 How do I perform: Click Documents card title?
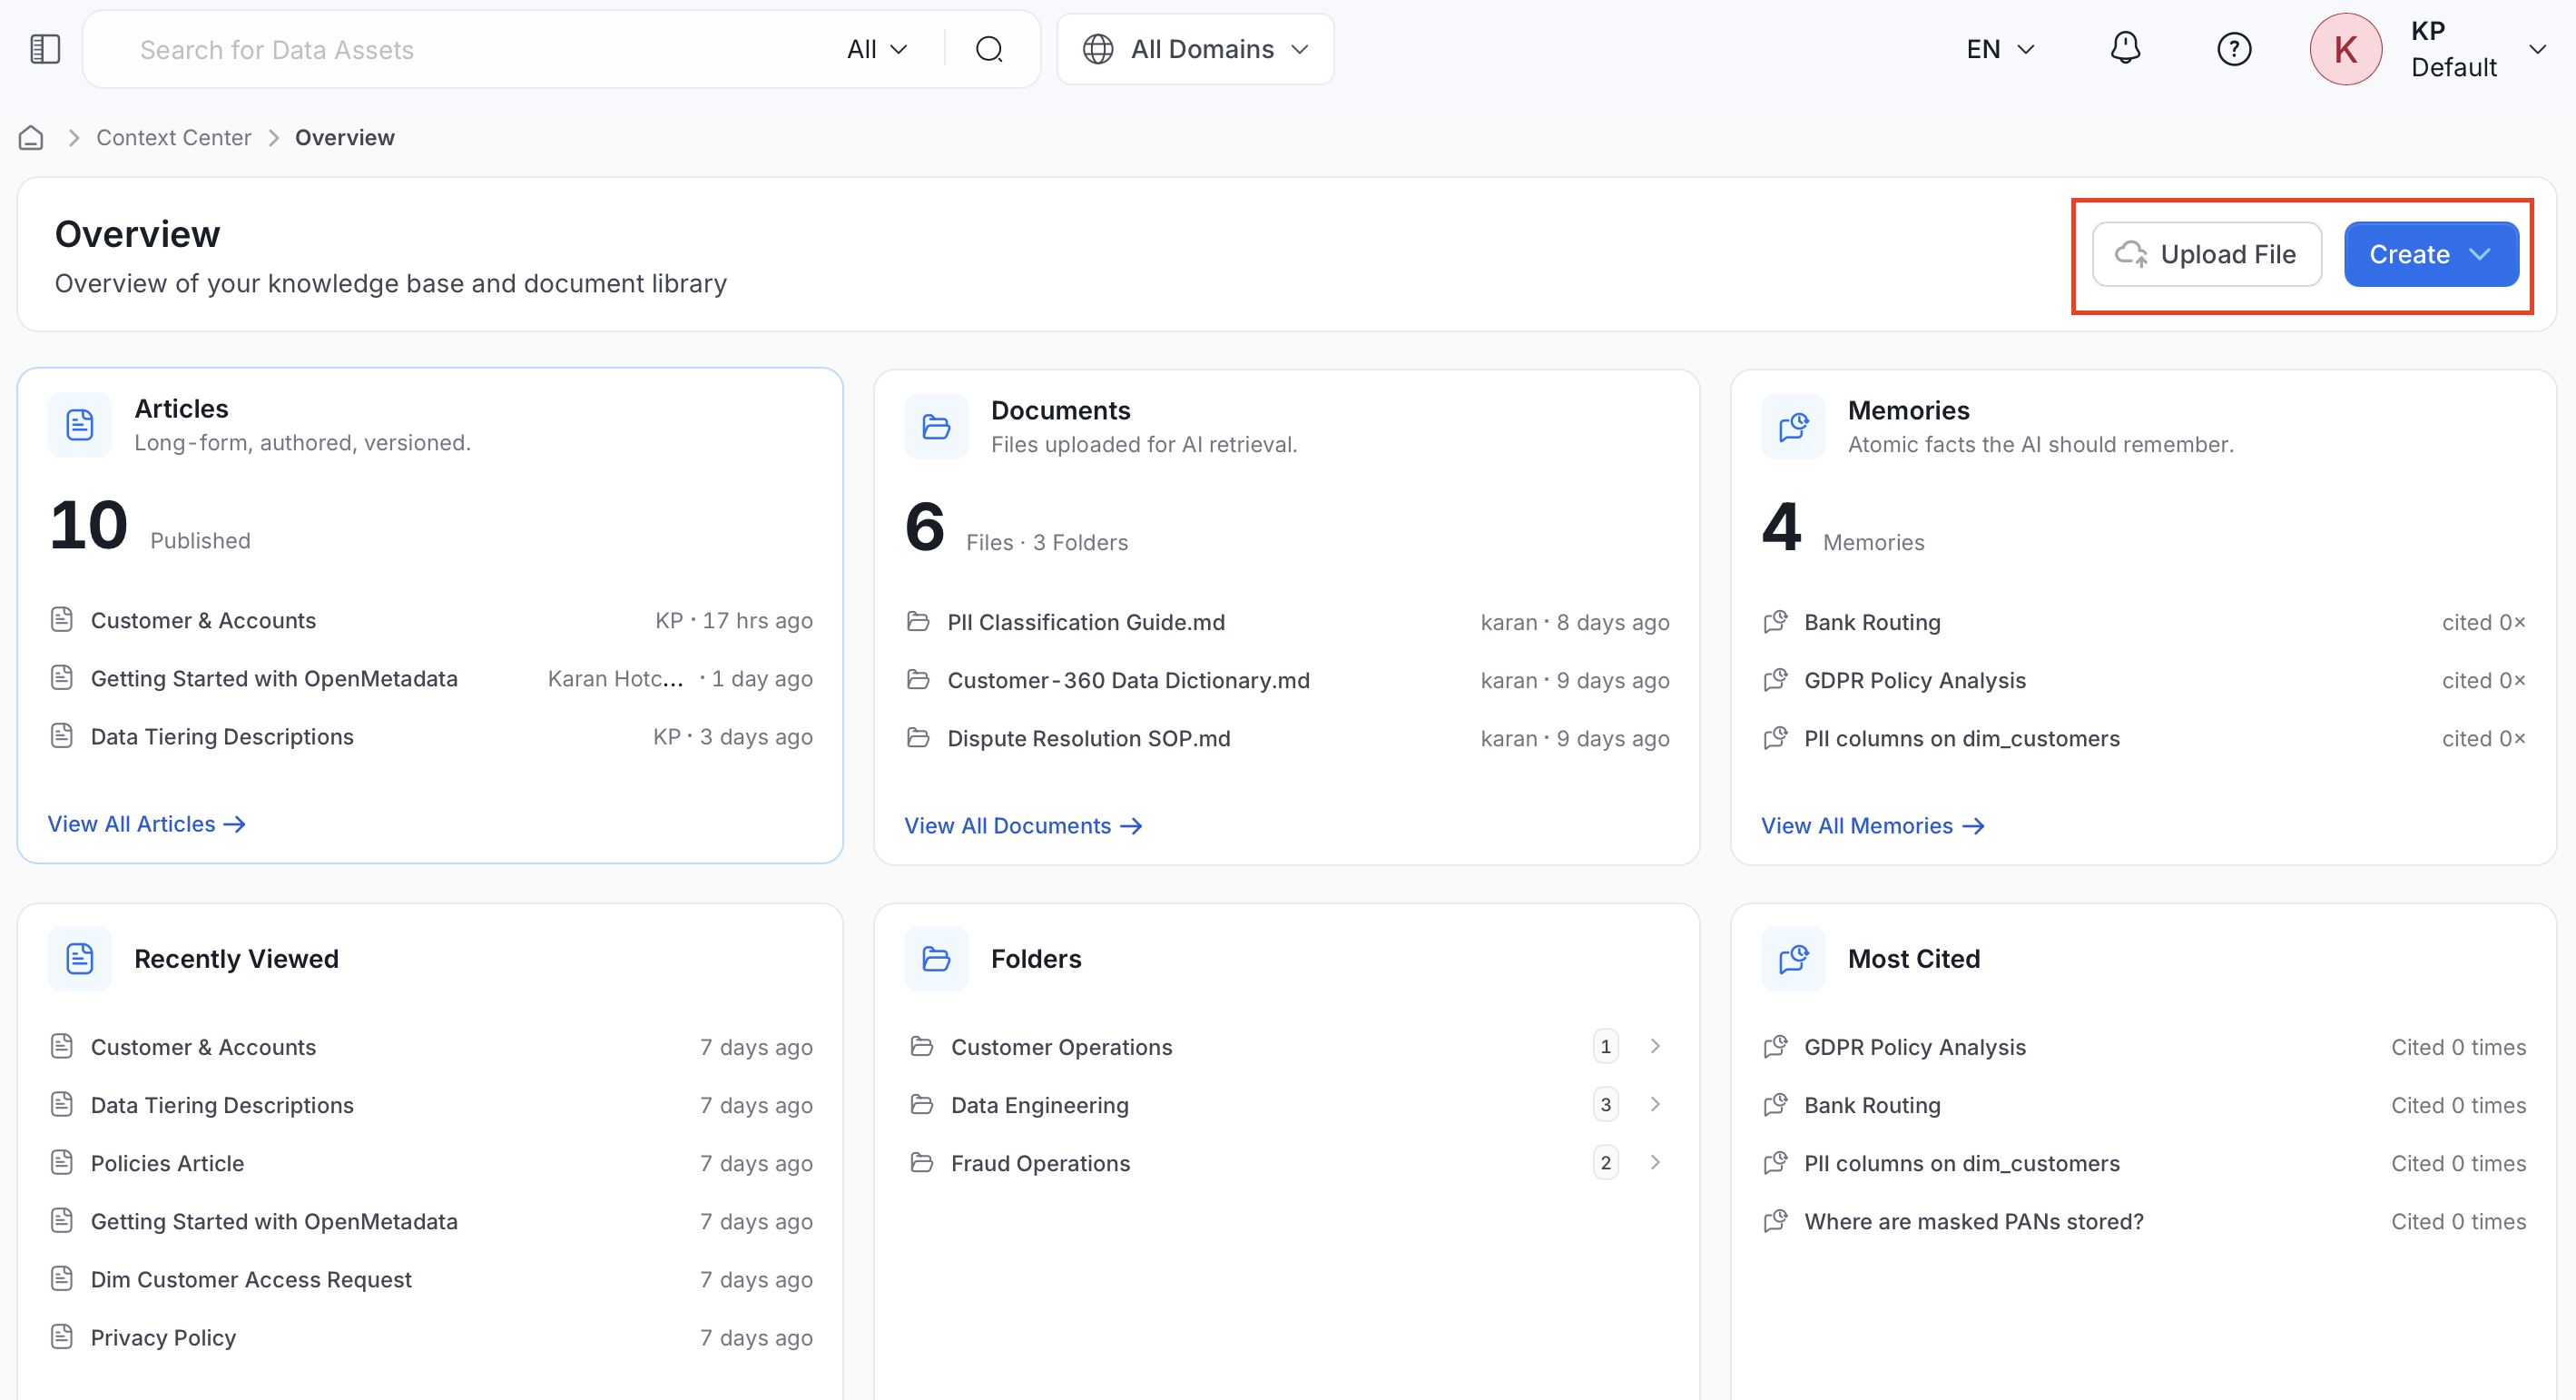coord(1060,410)
